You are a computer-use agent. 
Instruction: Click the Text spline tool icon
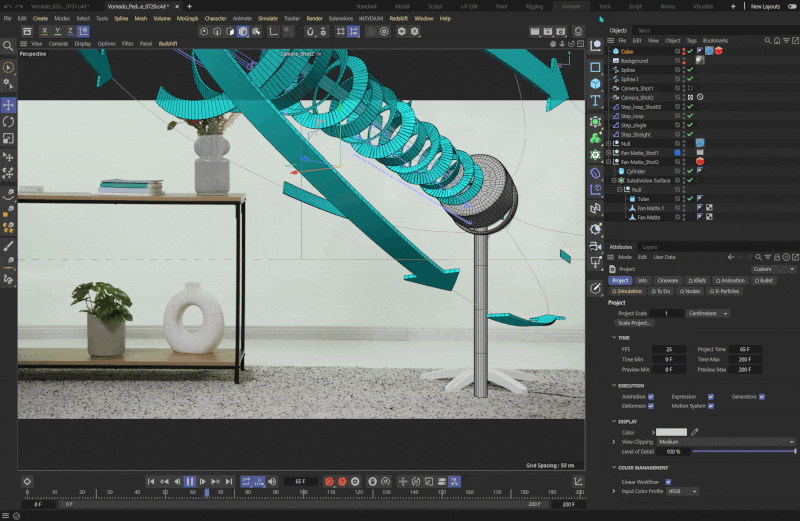(x=595, y=100)
